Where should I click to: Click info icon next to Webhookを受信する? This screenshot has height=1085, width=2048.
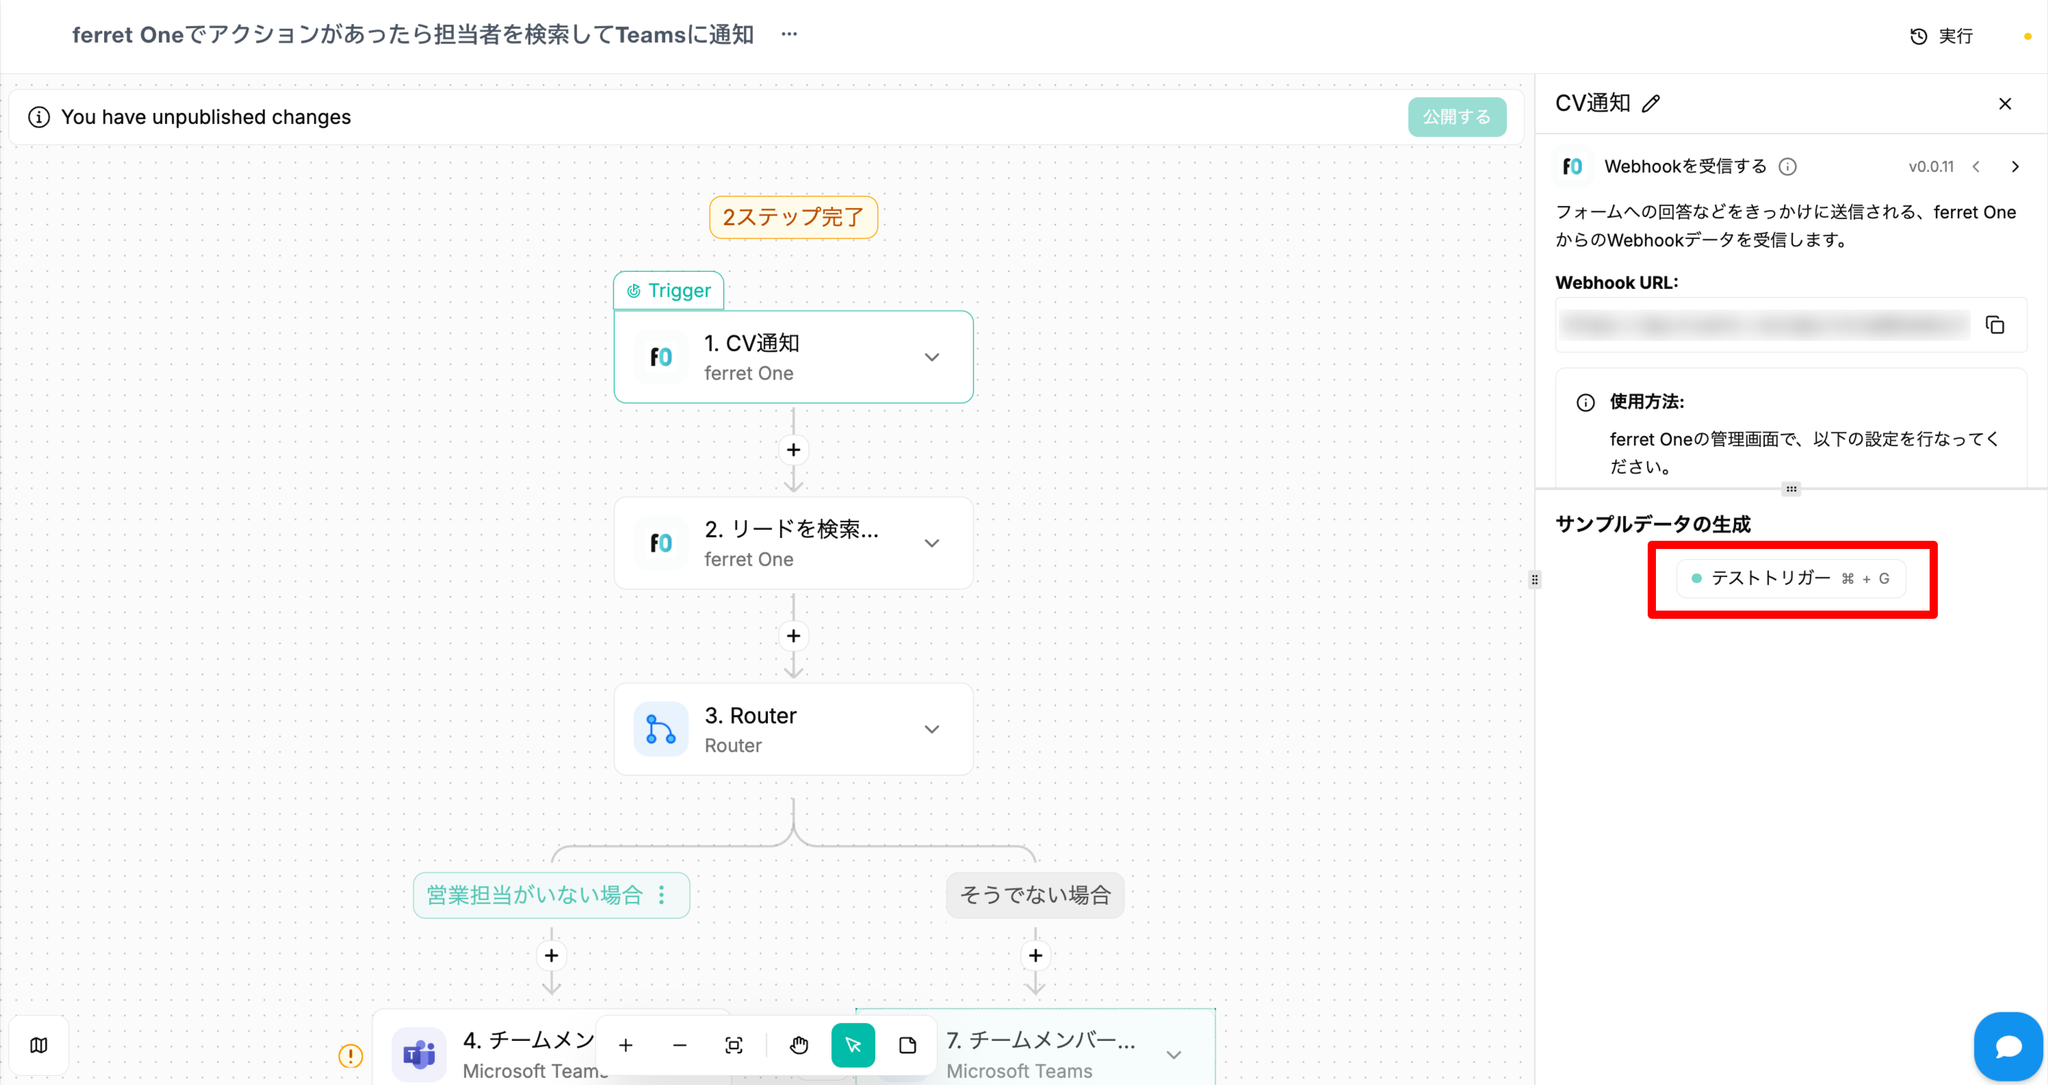(x=1788, y=167)
